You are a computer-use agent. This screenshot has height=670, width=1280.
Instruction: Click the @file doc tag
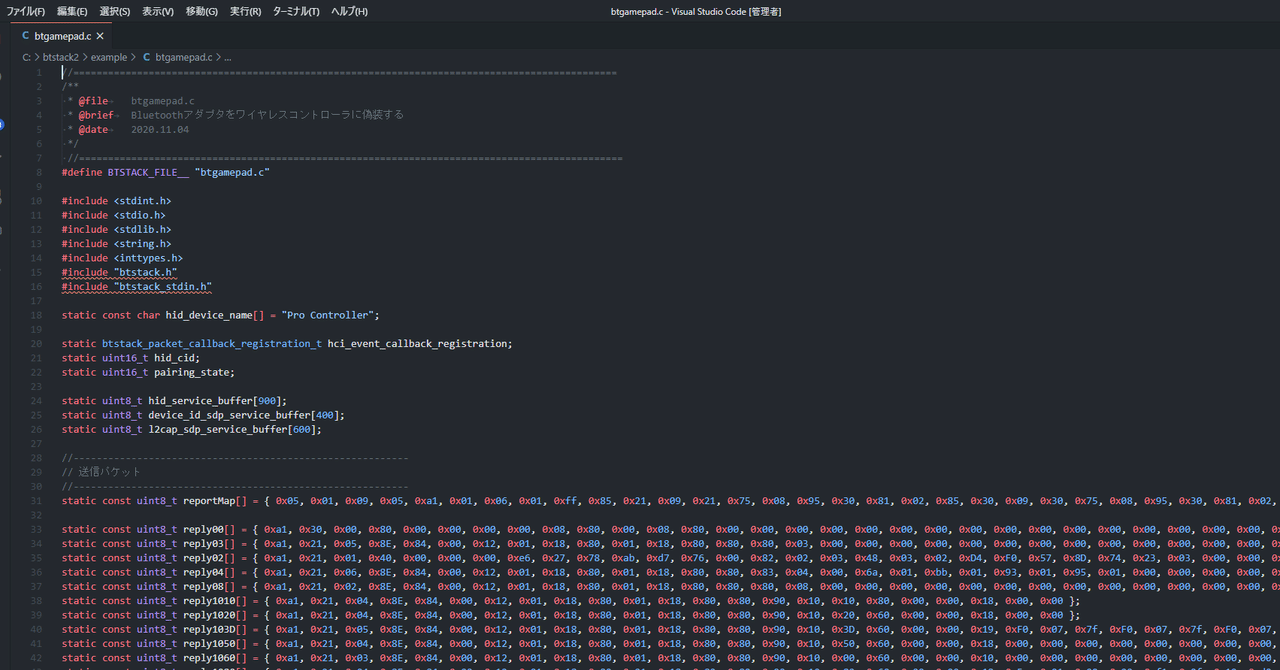tap(93, 101)
